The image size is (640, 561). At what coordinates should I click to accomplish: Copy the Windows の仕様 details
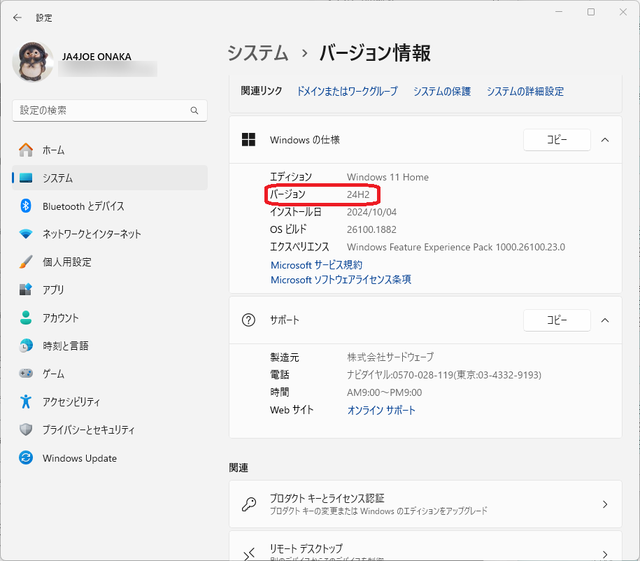point(557,140)
